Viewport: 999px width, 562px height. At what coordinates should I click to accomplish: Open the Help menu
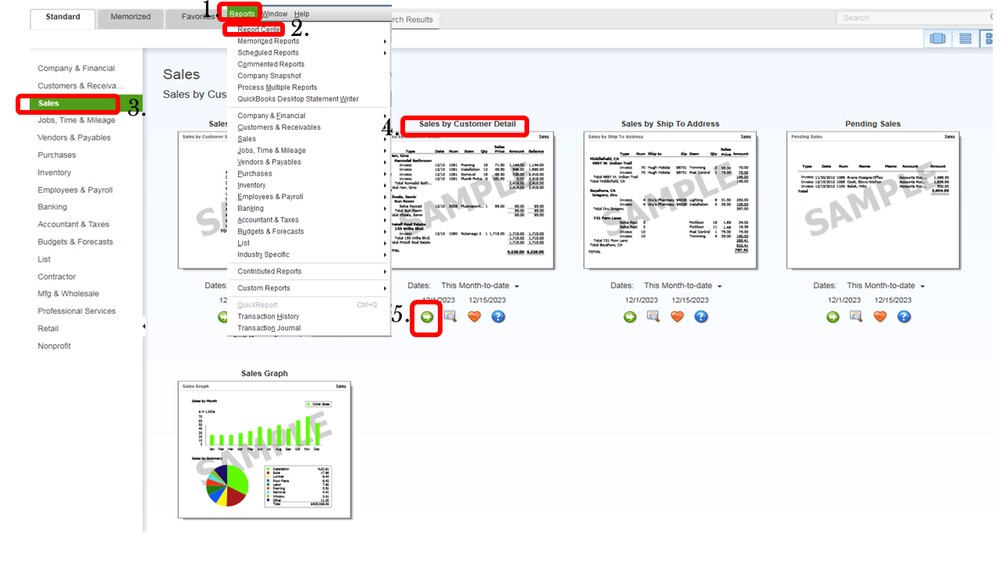pos(301,13)
